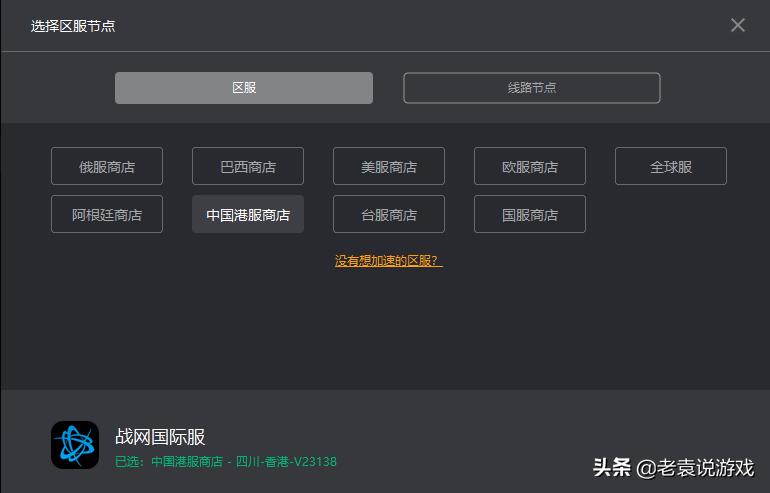
Task: Select the 巴西商店 region
Action: (248, 167)
